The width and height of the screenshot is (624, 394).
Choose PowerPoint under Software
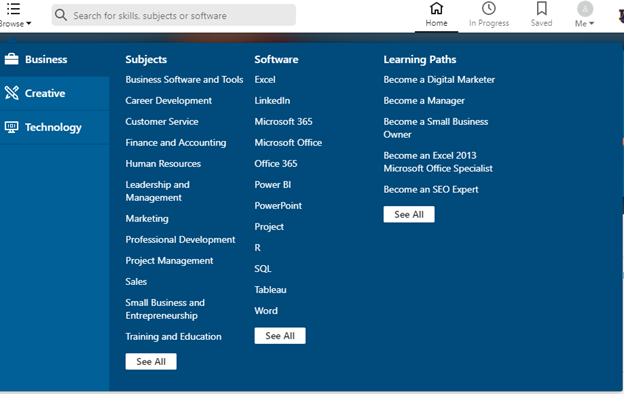[278, 206]
